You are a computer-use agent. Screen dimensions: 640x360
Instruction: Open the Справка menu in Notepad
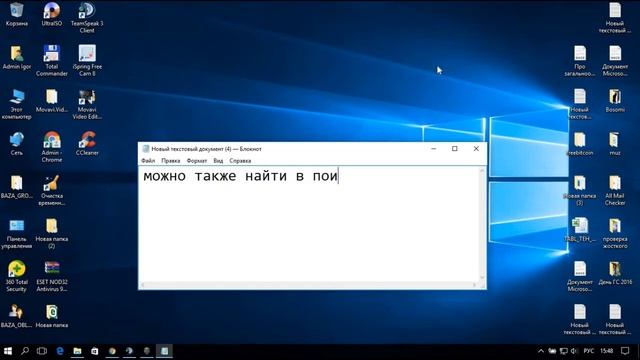tap(240, 161)
